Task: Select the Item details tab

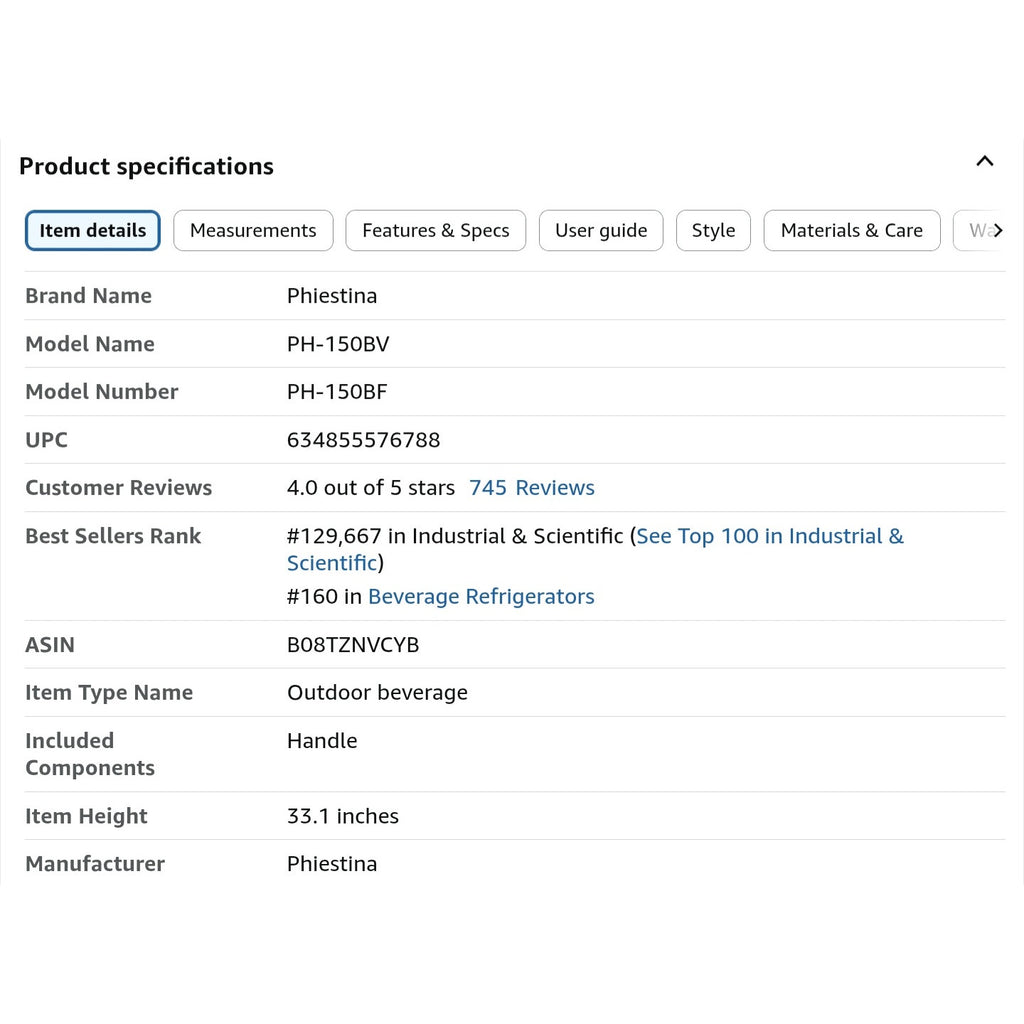Action: tap(93, 231)
